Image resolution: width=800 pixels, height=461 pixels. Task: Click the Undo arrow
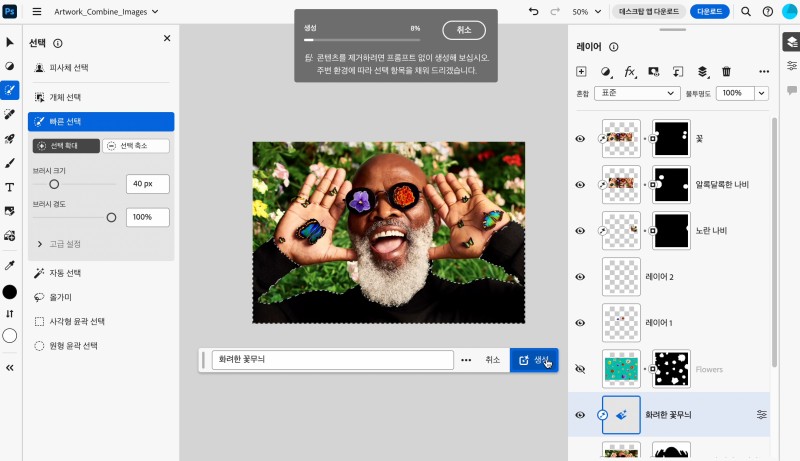534,11
